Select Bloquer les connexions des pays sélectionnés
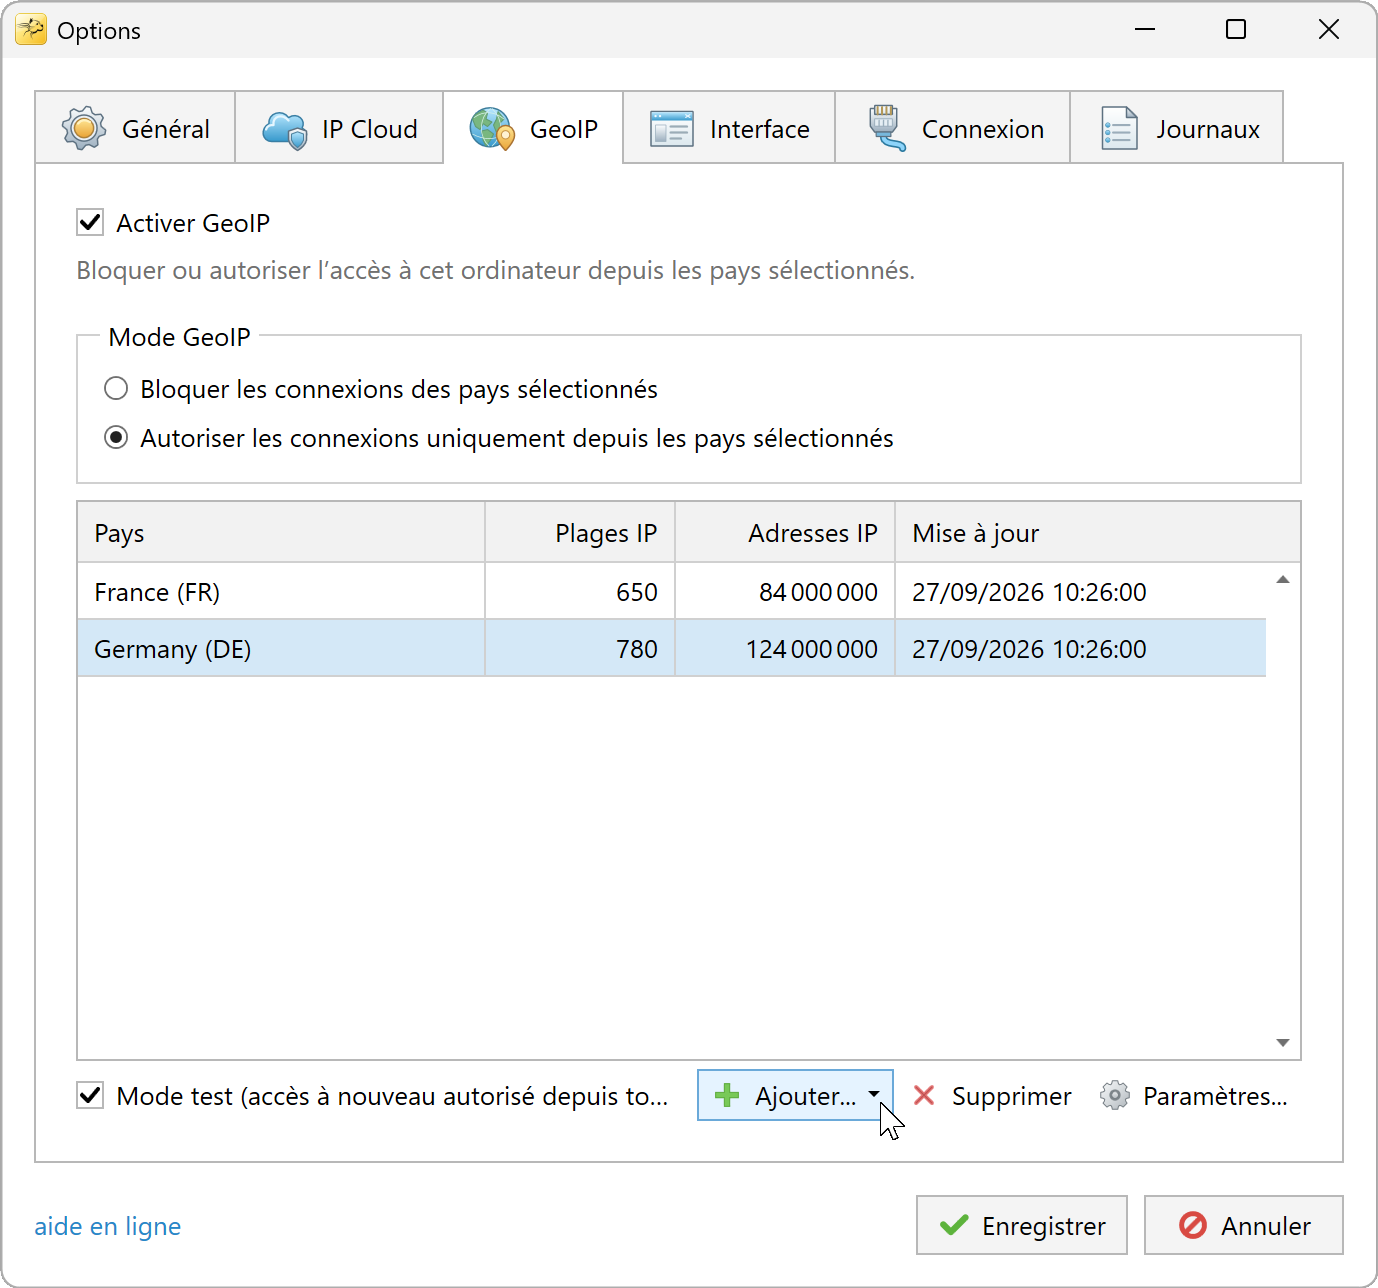The height and width of the screenshot is (1288, 1378). [x=116, y=388]
